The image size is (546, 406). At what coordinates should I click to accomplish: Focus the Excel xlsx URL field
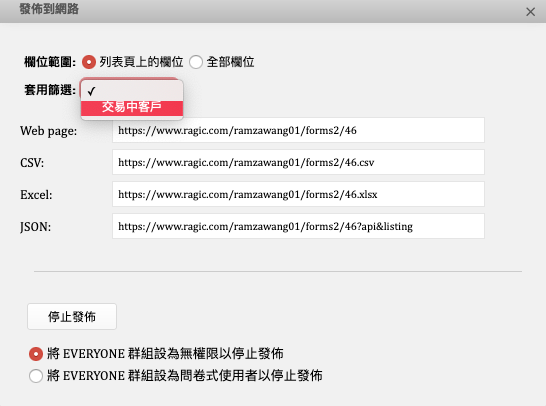(x=298, y=194)
